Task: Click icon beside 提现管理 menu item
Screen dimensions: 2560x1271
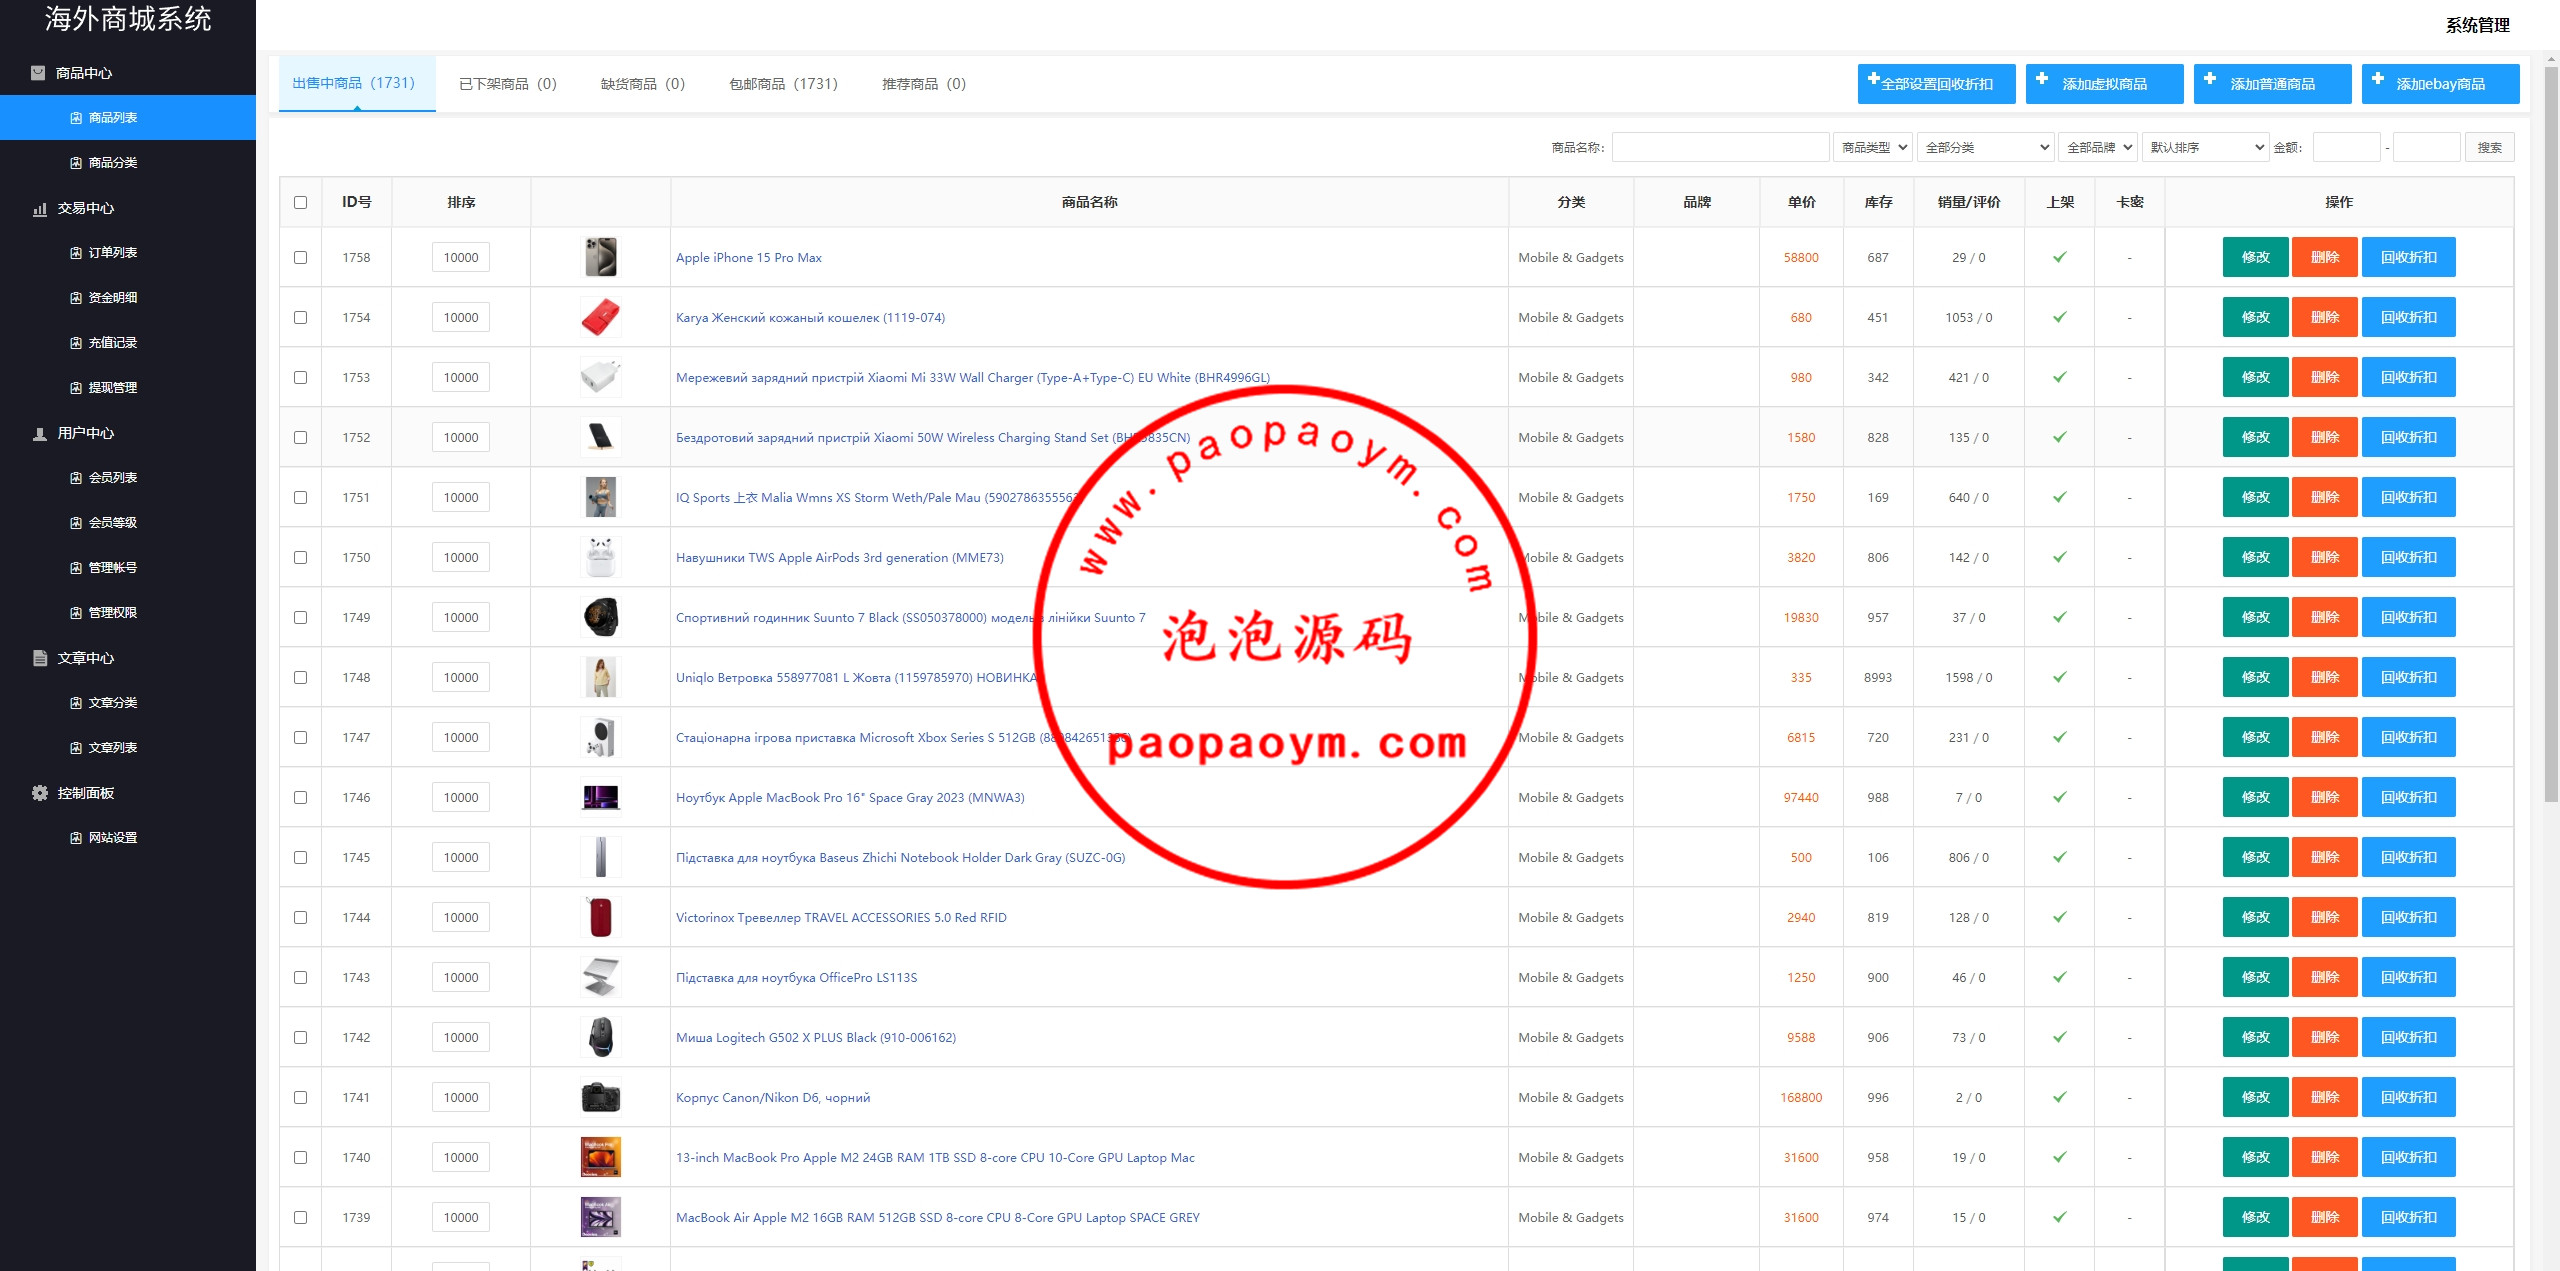Action: tap(76, 388)
